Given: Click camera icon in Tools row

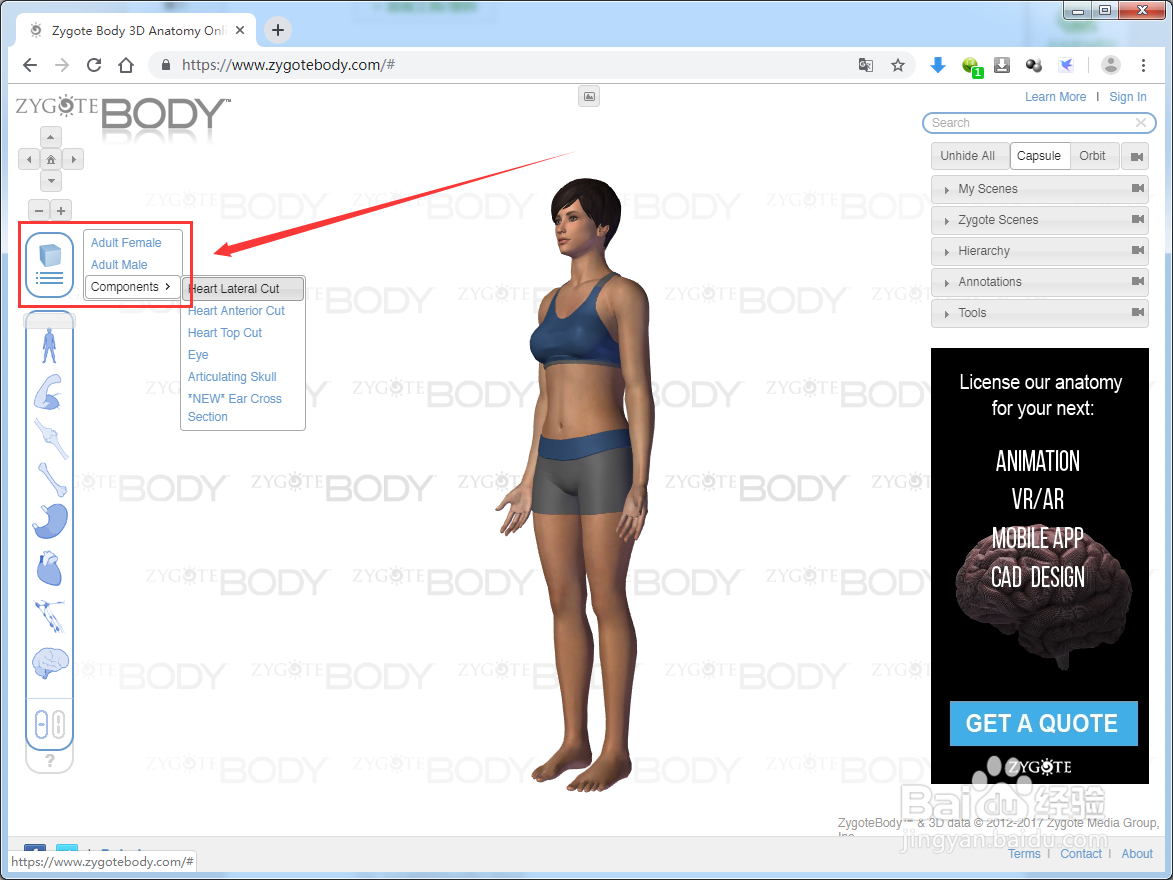Looking at the screenshot, I should [x=1138, y=312].
